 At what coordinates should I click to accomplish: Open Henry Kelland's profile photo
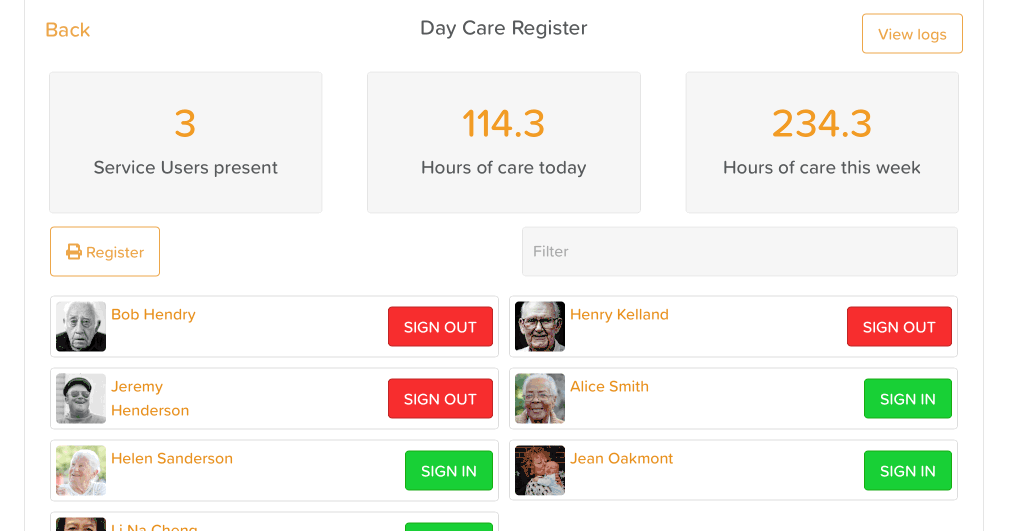pyautogui.click(x=540, y=327)
